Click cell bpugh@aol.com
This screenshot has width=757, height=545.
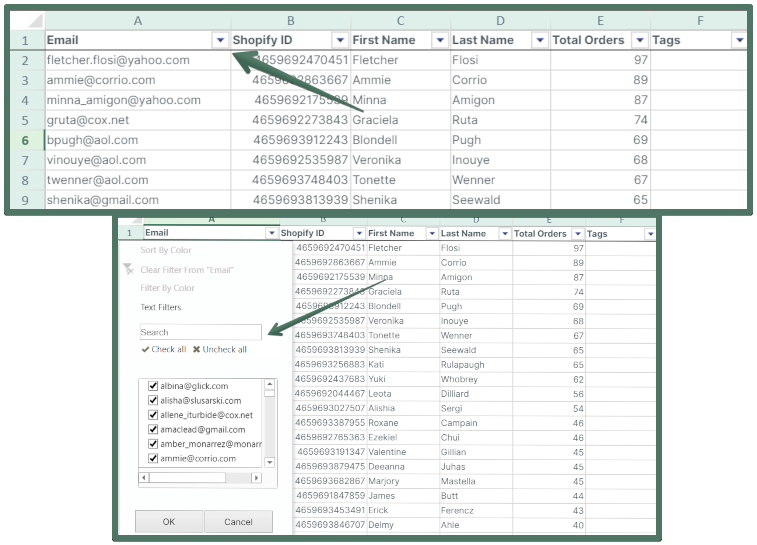click(x=138, y=140)
